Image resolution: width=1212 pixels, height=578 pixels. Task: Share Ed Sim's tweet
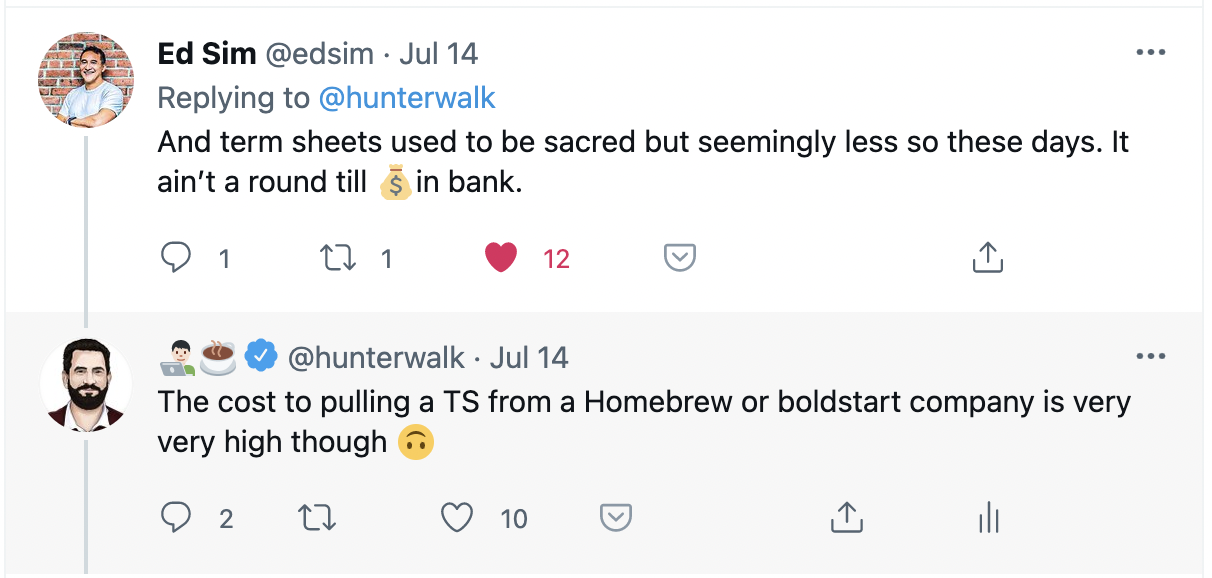point(987,258)
